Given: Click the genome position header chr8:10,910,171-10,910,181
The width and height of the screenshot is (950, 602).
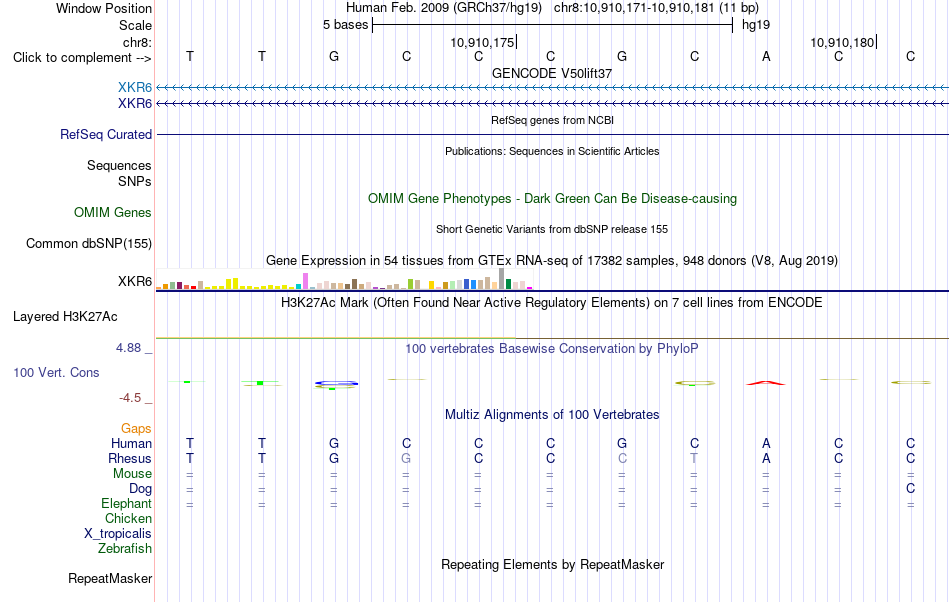Looking at the screenshot, I should pyautogui.click(x=656, y=8).
